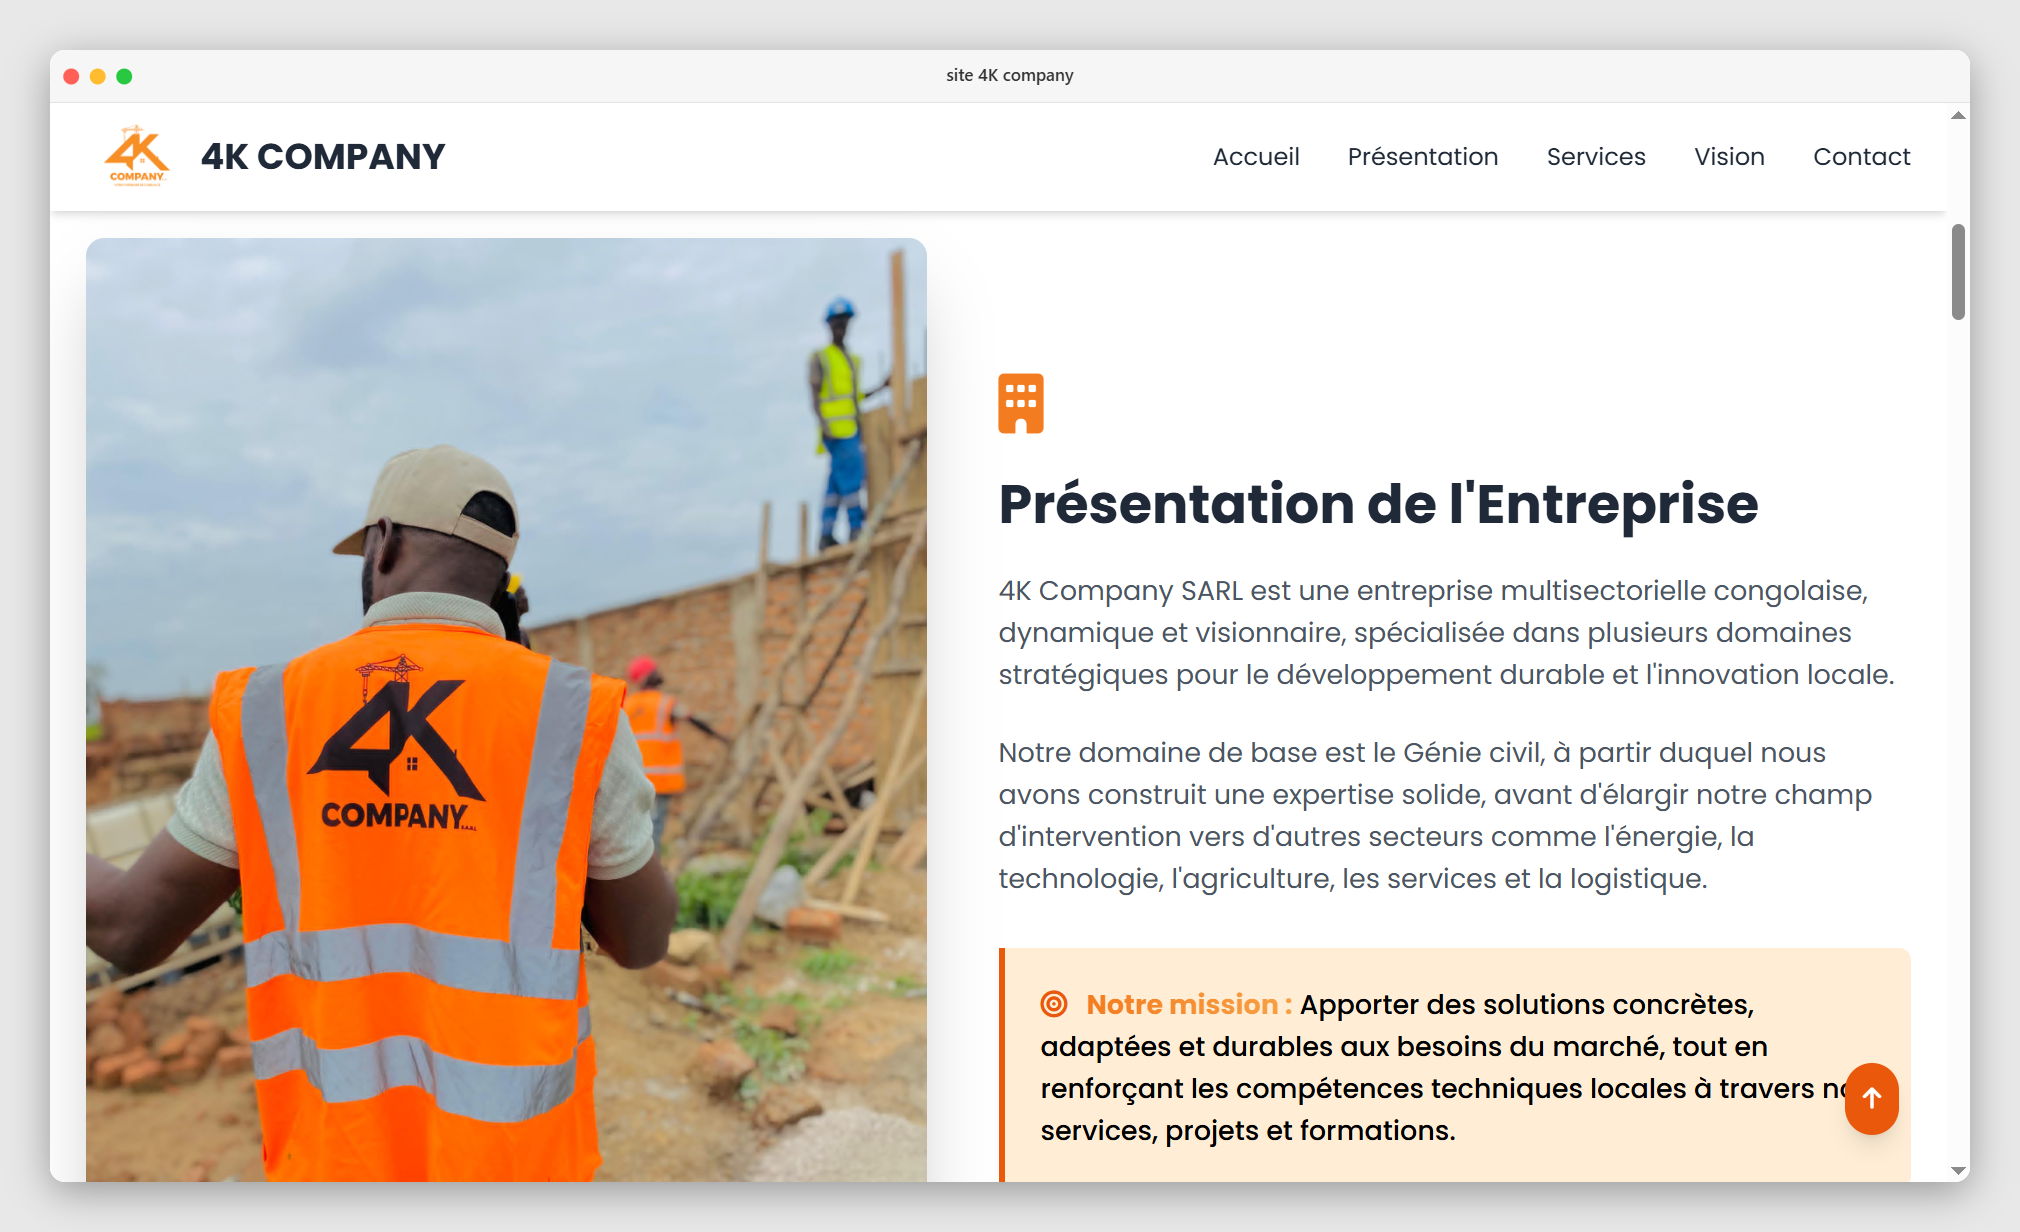Click the 4K Company logo icon

click(x=137, y=156)
